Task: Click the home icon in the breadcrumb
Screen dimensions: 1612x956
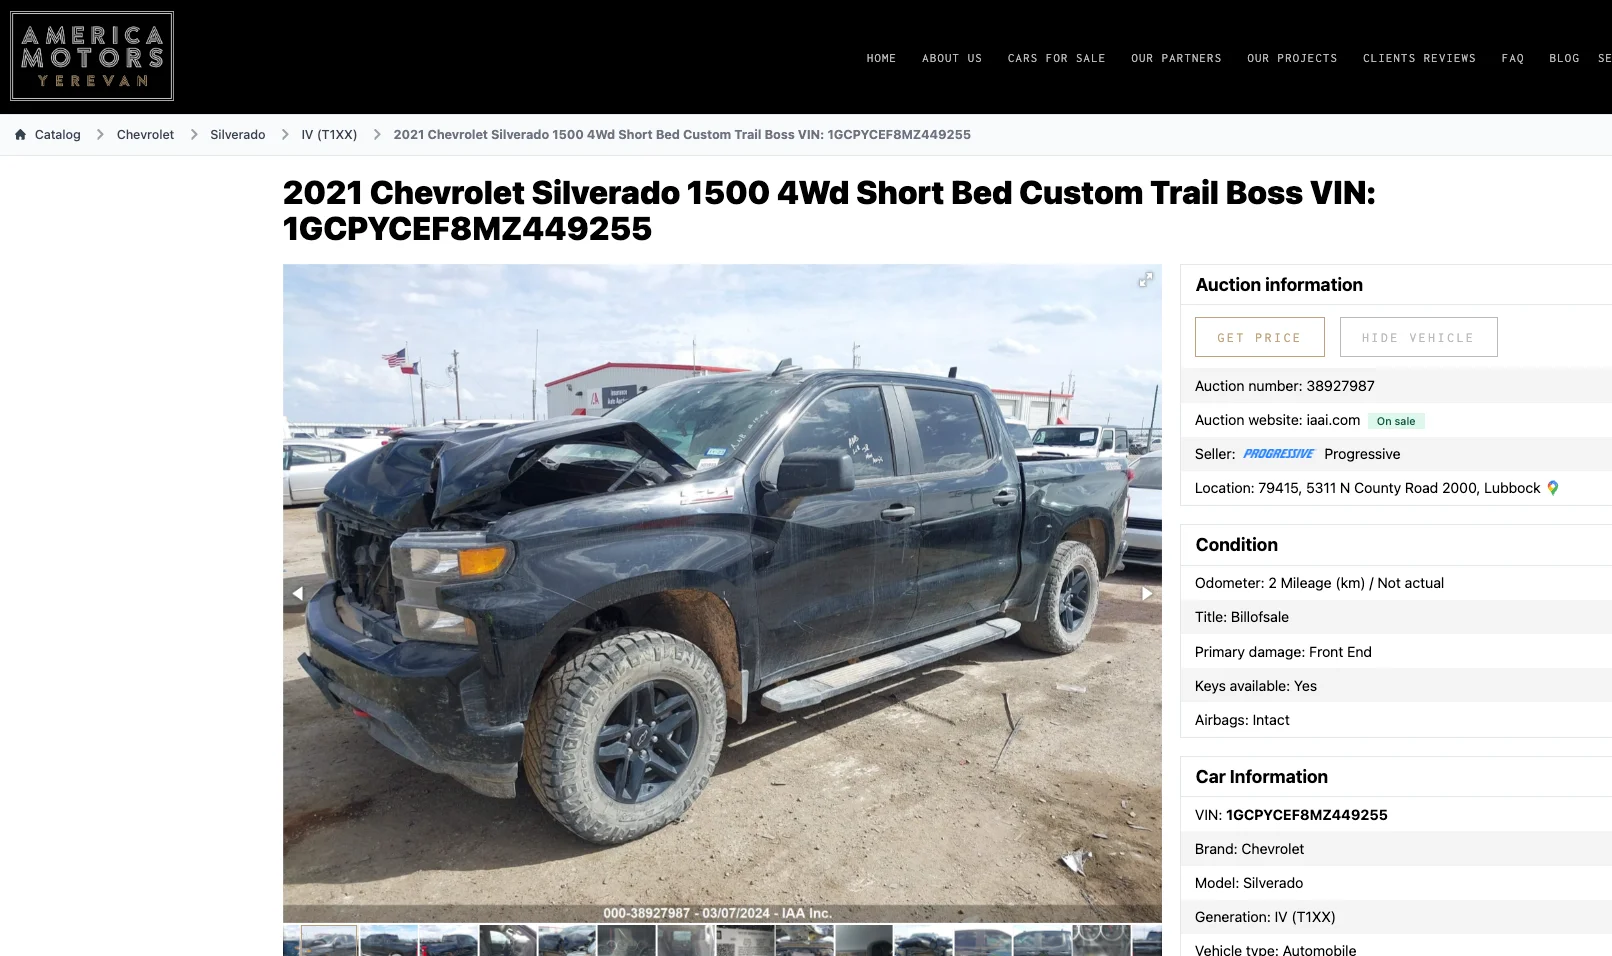Action: 20,134
